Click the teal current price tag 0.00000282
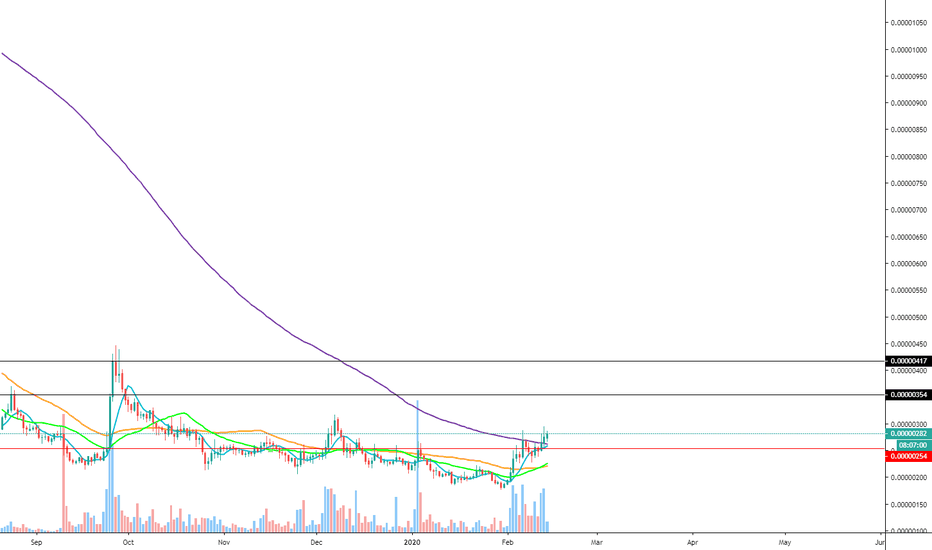 click(908, 433)
